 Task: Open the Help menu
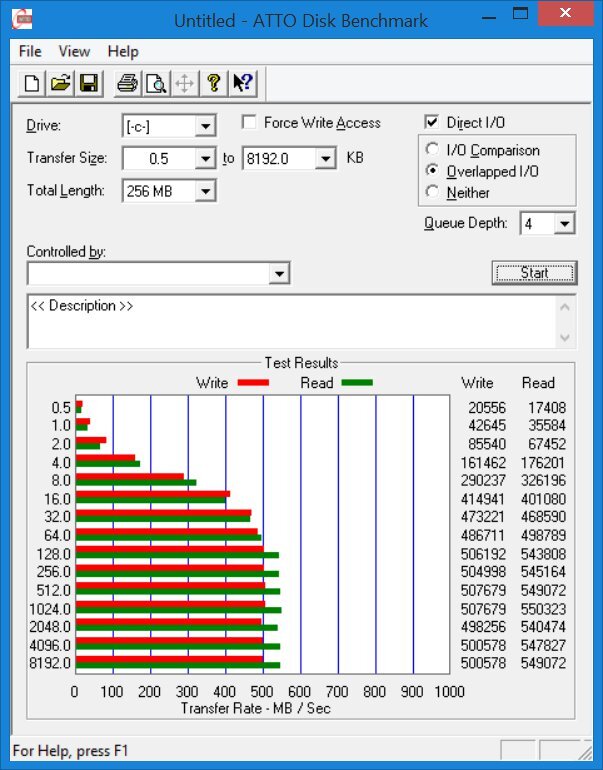(x=123, y=52)
